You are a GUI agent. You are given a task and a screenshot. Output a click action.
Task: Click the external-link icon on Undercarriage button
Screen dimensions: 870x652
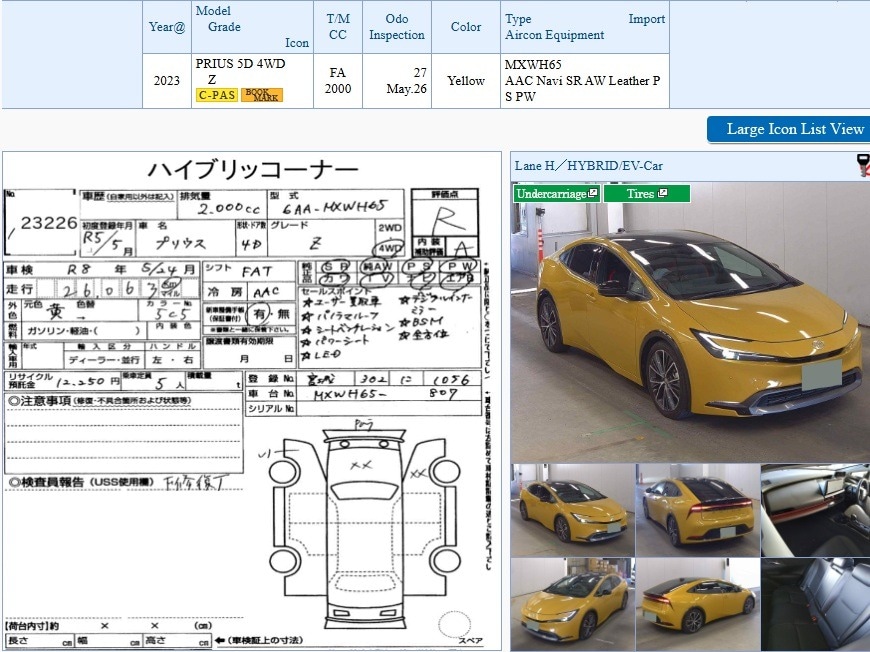pyautogui.click(x=591, y=192)
